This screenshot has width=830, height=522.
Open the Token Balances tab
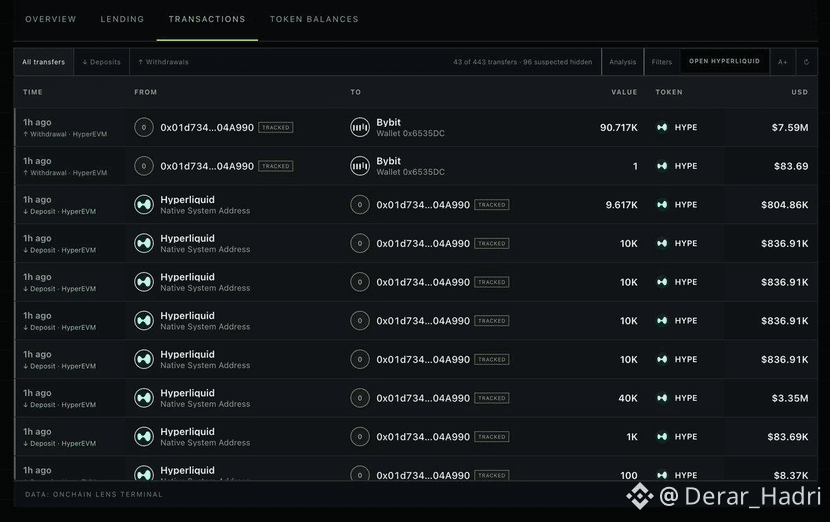coord(314,19)
